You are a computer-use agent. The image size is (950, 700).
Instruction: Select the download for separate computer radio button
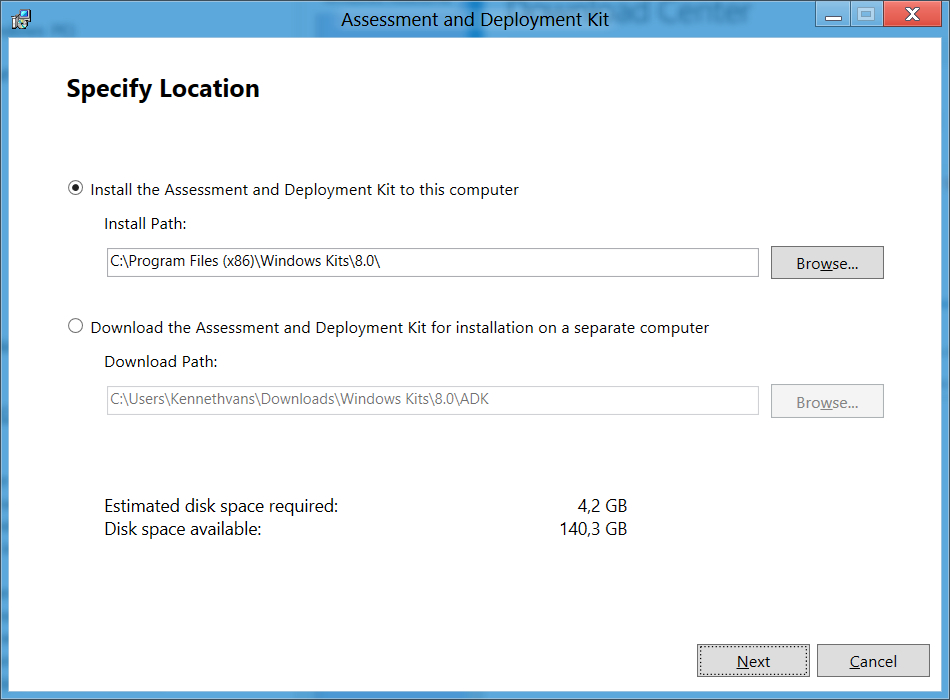point(75,326)
